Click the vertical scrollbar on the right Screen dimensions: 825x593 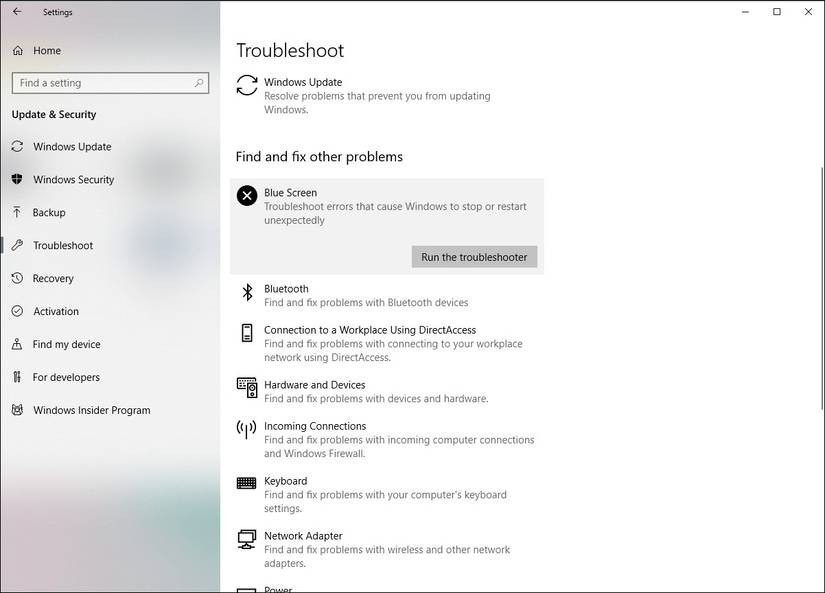pos(822,288)
